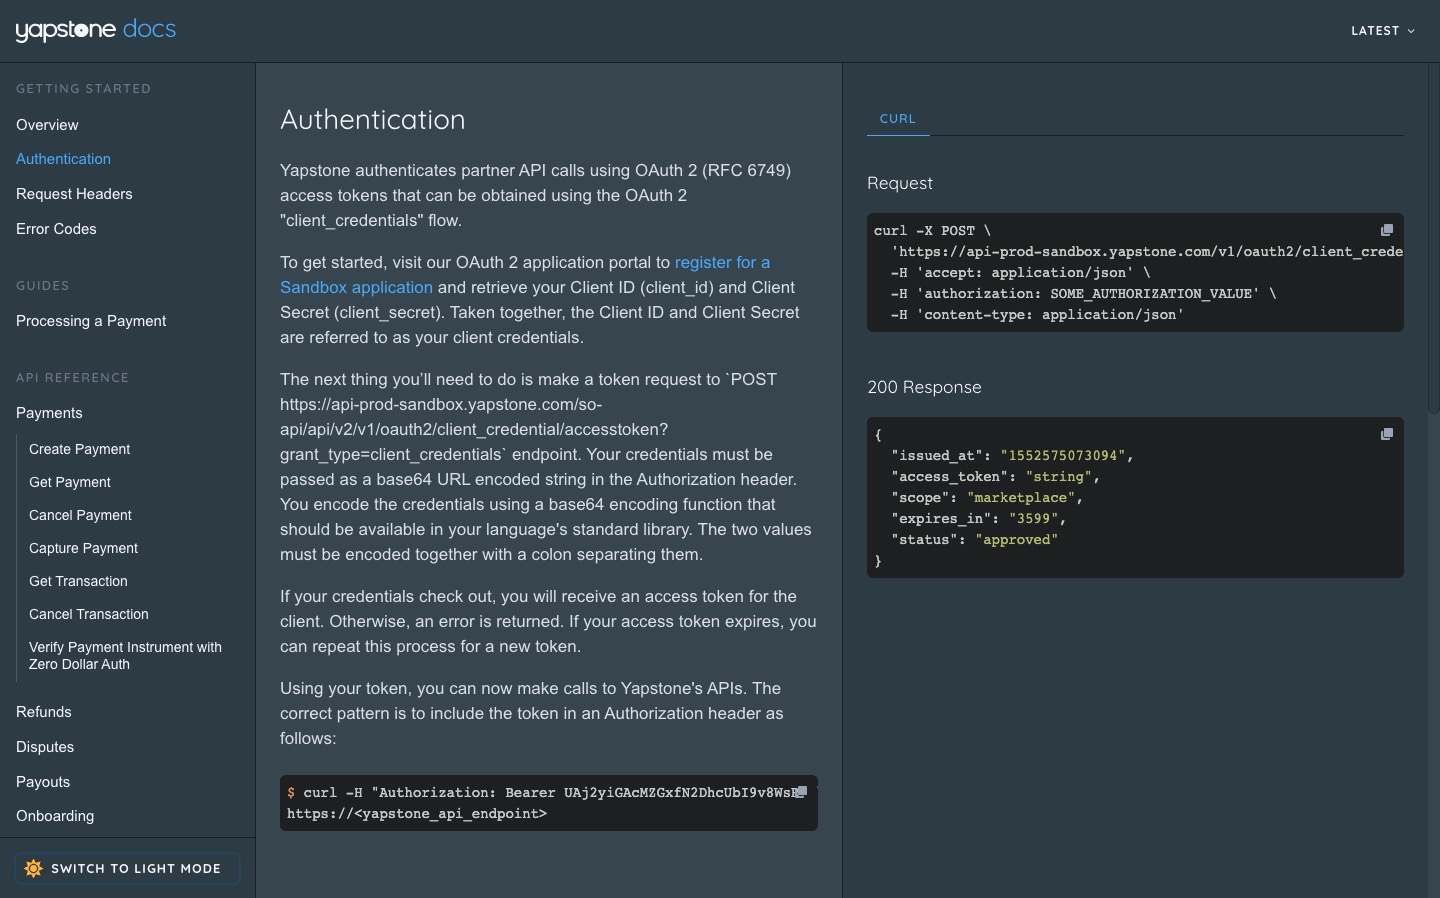
Task: Open Capture Payment reference
Action: click(x=84, y=548)
